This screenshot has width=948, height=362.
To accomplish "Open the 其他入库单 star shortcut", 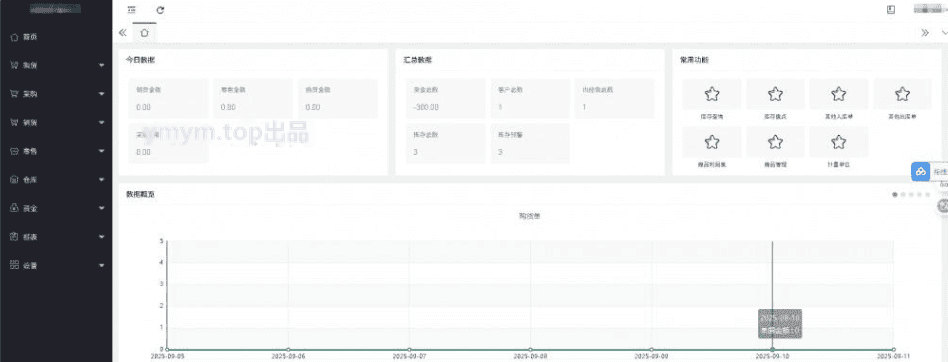I will pos(839,94).
